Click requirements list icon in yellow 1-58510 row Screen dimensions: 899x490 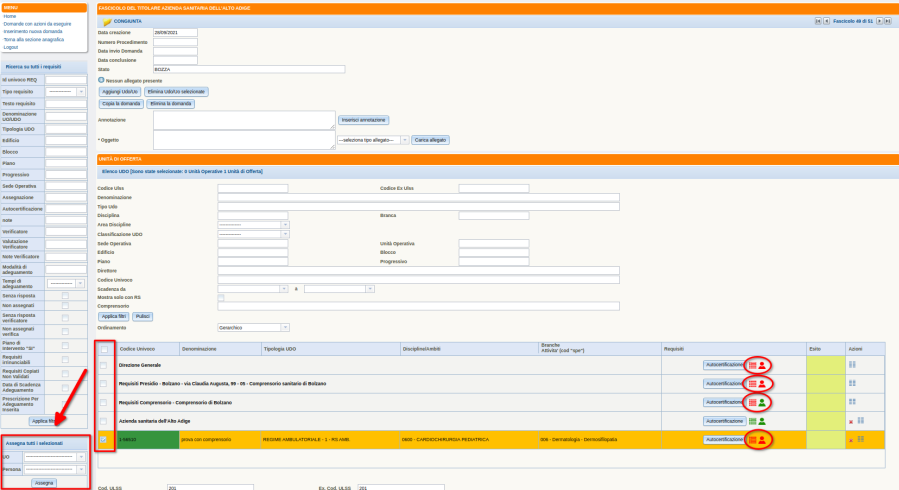(x=752, y=439)
